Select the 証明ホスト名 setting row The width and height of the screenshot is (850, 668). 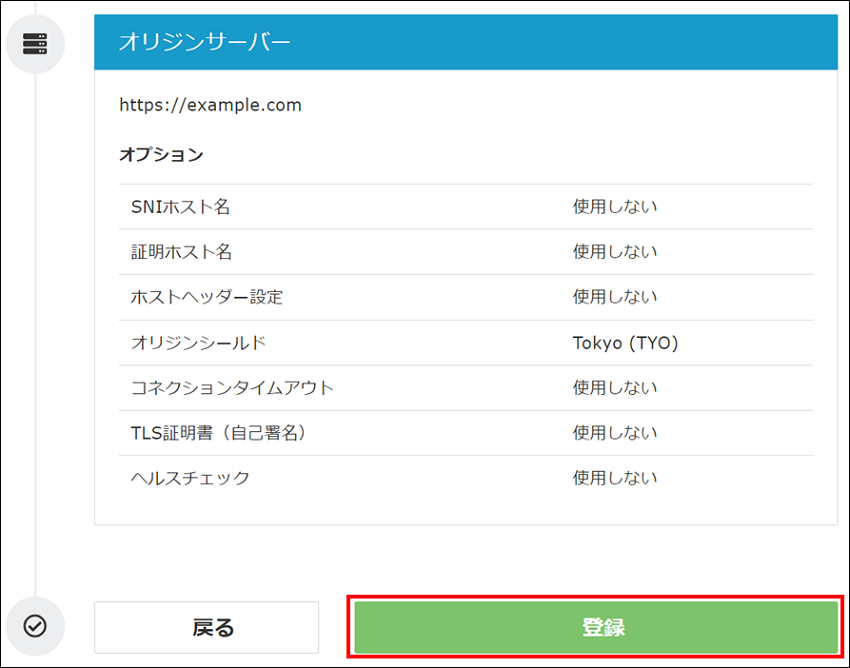(466, 251)
